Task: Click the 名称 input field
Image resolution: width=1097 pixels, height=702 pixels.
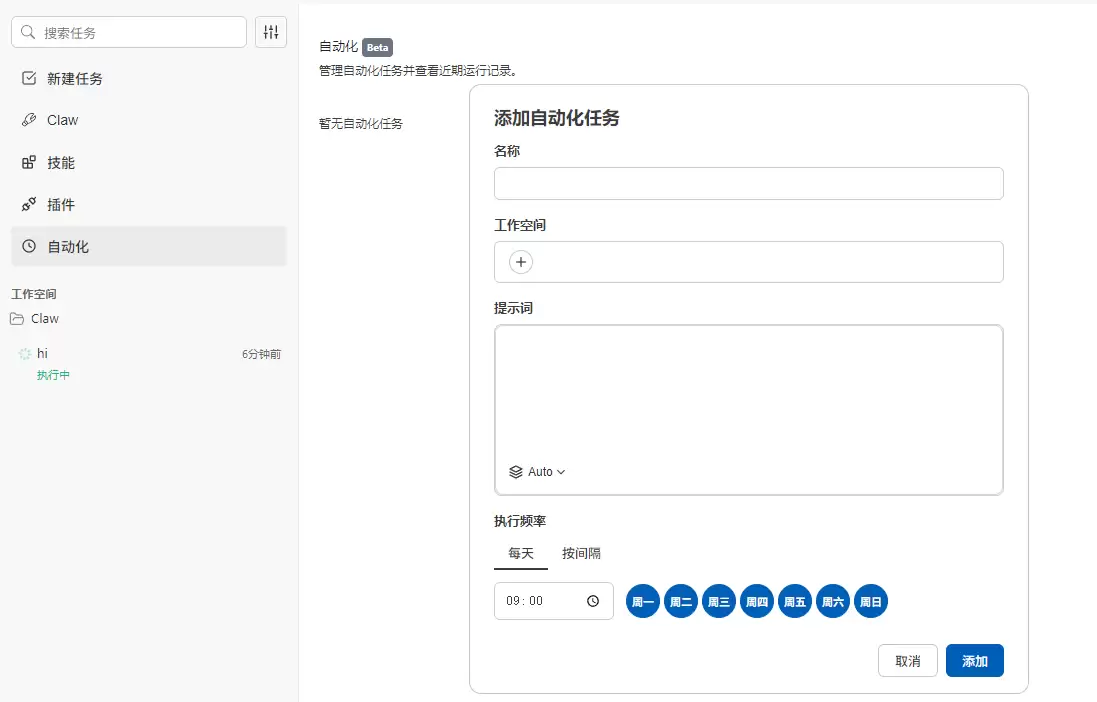Action: pyautogui.click(x=748, y=183)
